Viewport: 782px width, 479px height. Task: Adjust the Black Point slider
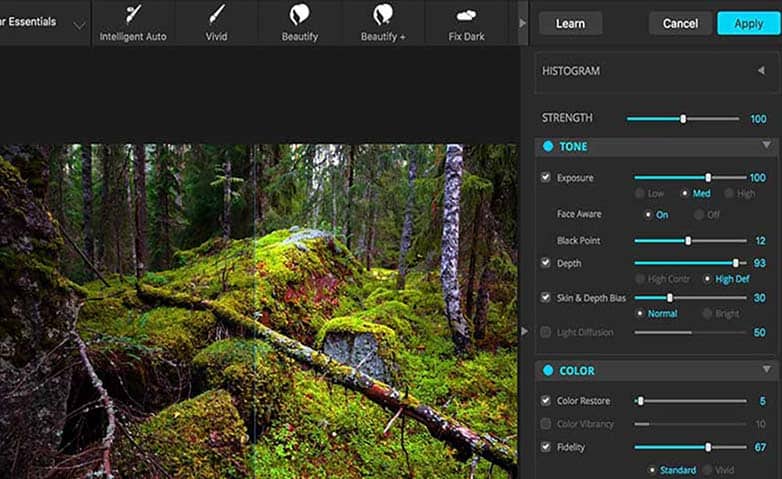688,240
